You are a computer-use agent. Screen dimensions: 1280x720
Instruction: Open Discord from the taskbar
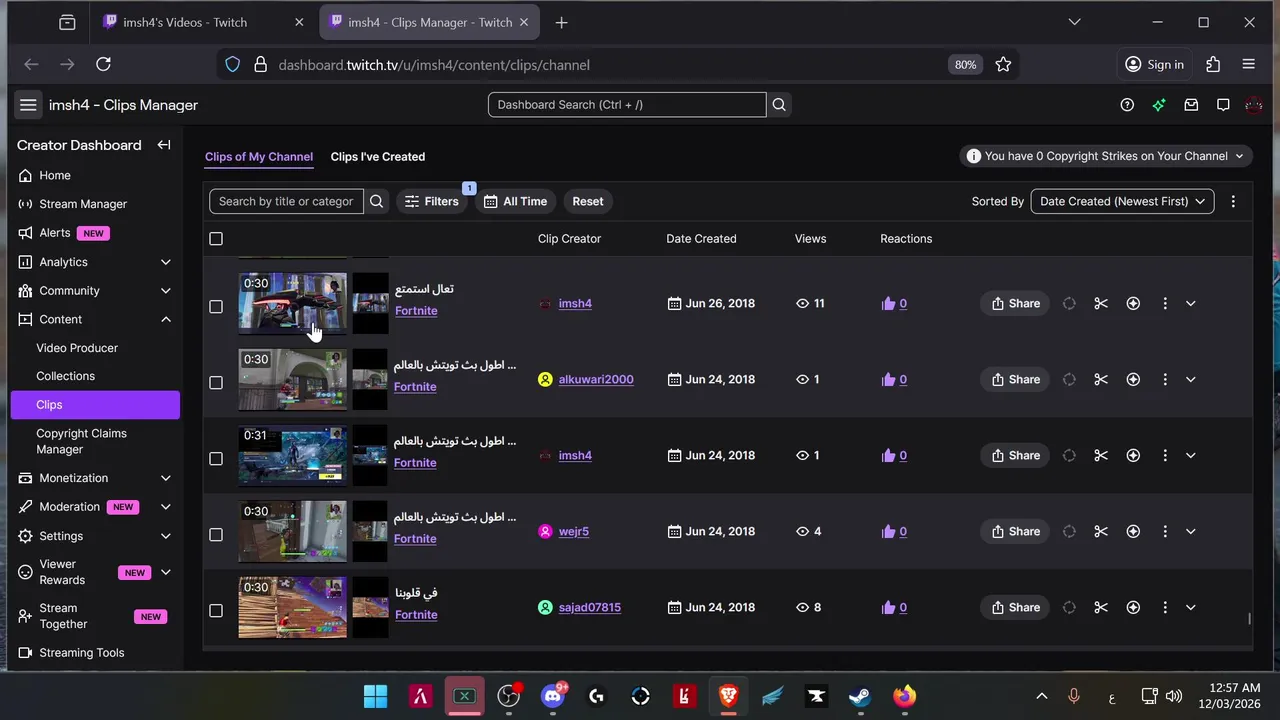pyautogui.click(x=553, y=696)
